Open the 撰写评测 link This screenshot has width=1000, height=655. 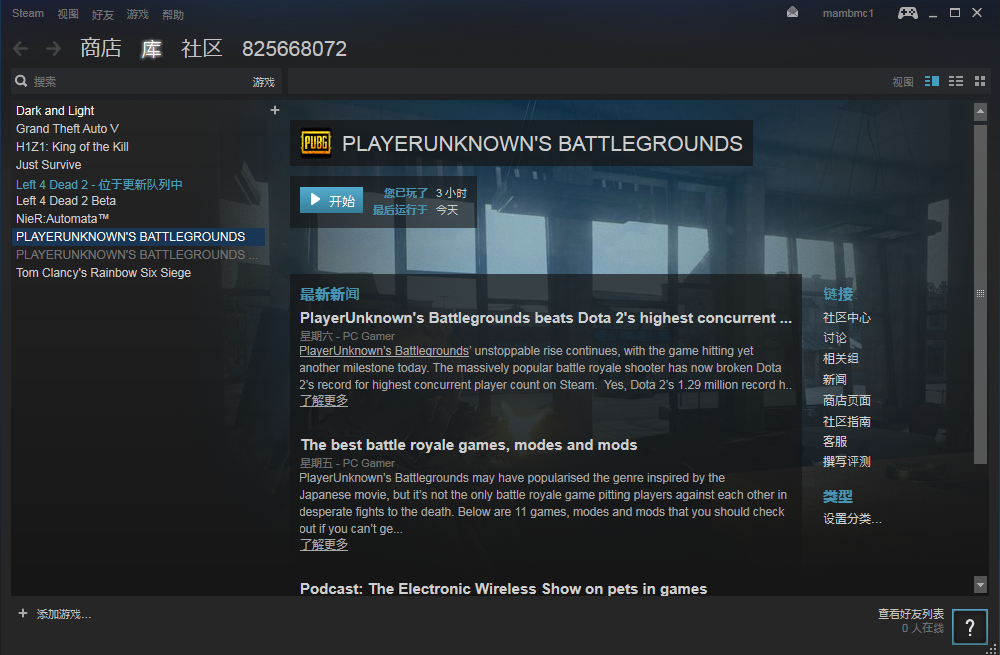pyautogui.click(x=846, y=461)
